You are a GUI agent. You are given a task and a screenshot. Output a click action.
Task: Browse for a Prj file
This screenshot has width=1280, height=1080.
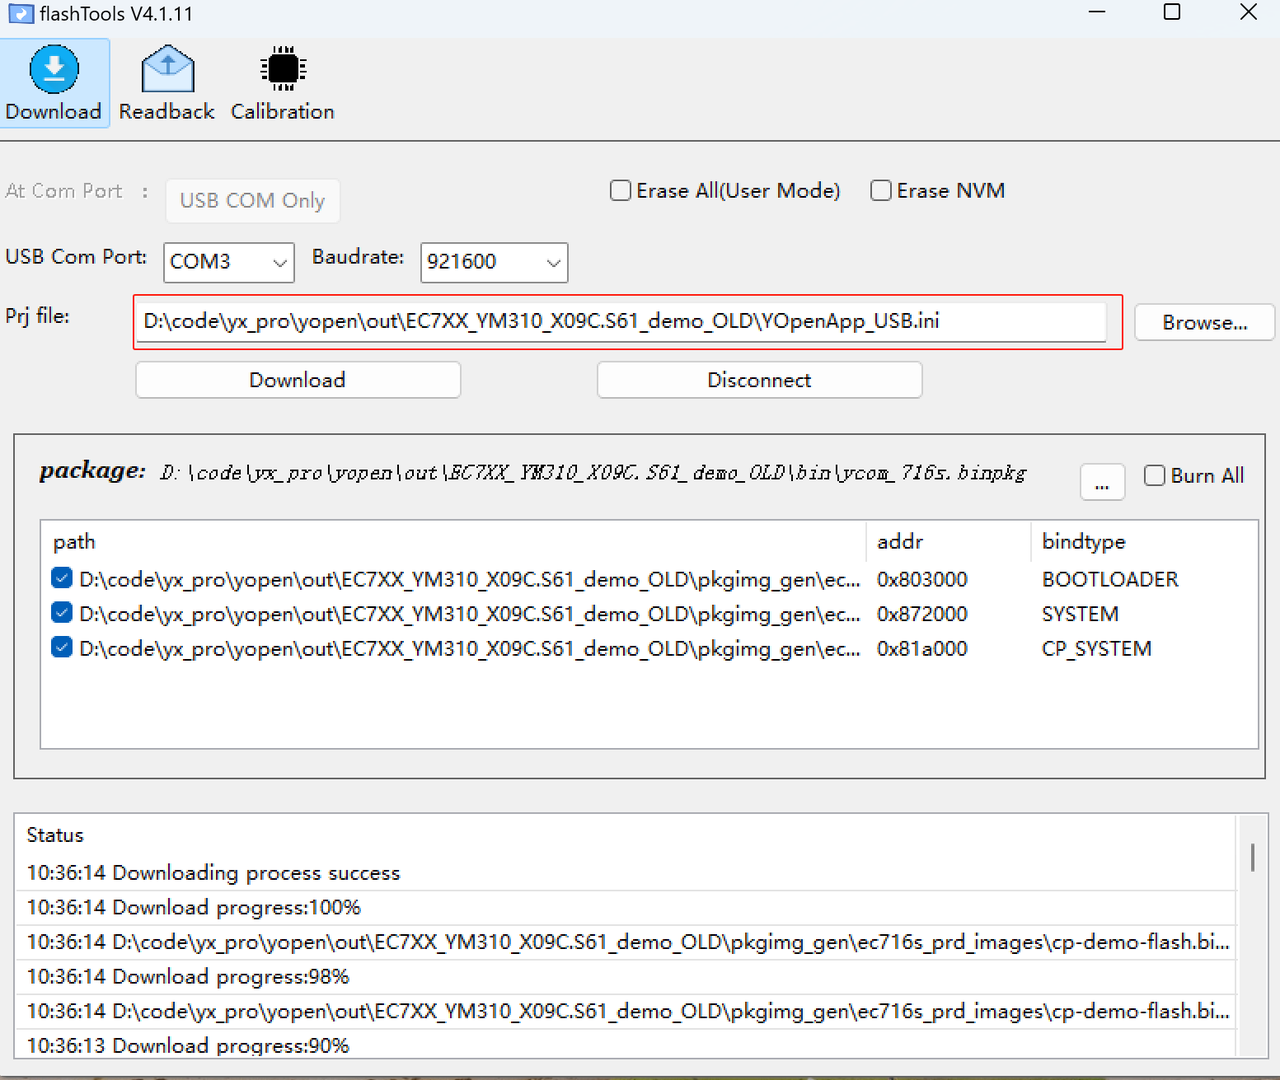(x=1204, y=322)
